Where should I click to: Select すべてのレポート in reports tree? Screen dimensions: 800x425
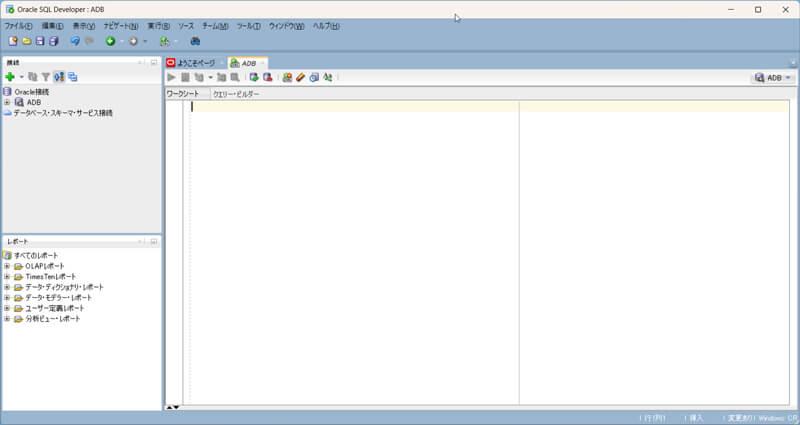36,256
